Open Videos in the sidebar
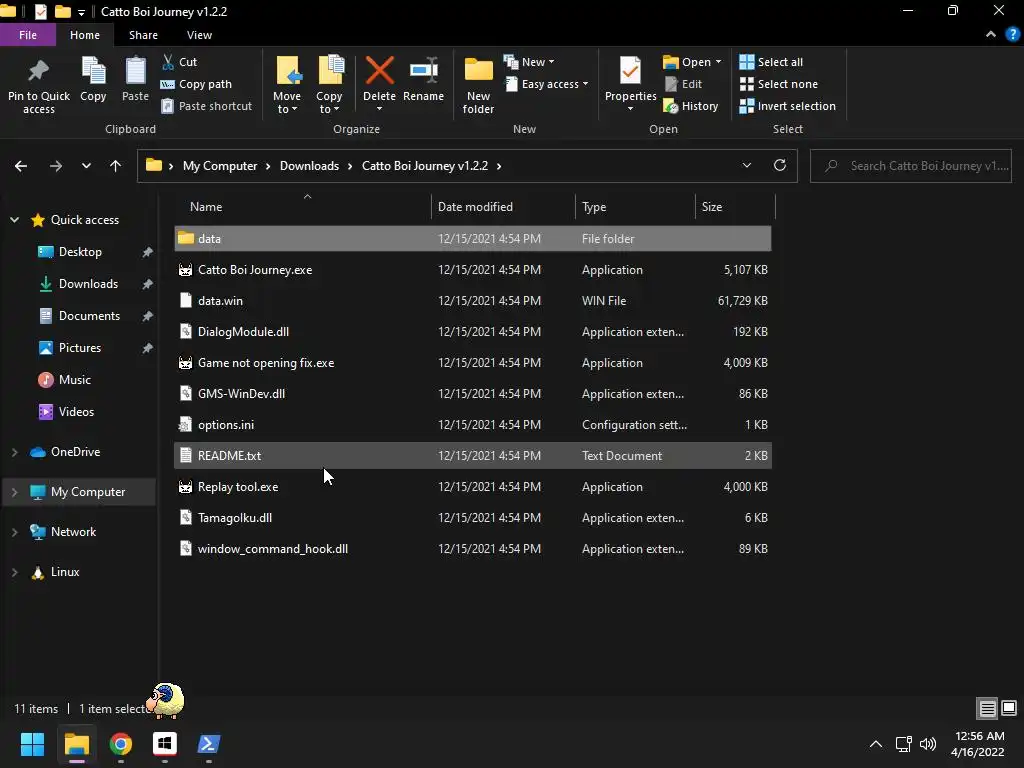Viewport: 1024px width, 768px height. [76, 412]
